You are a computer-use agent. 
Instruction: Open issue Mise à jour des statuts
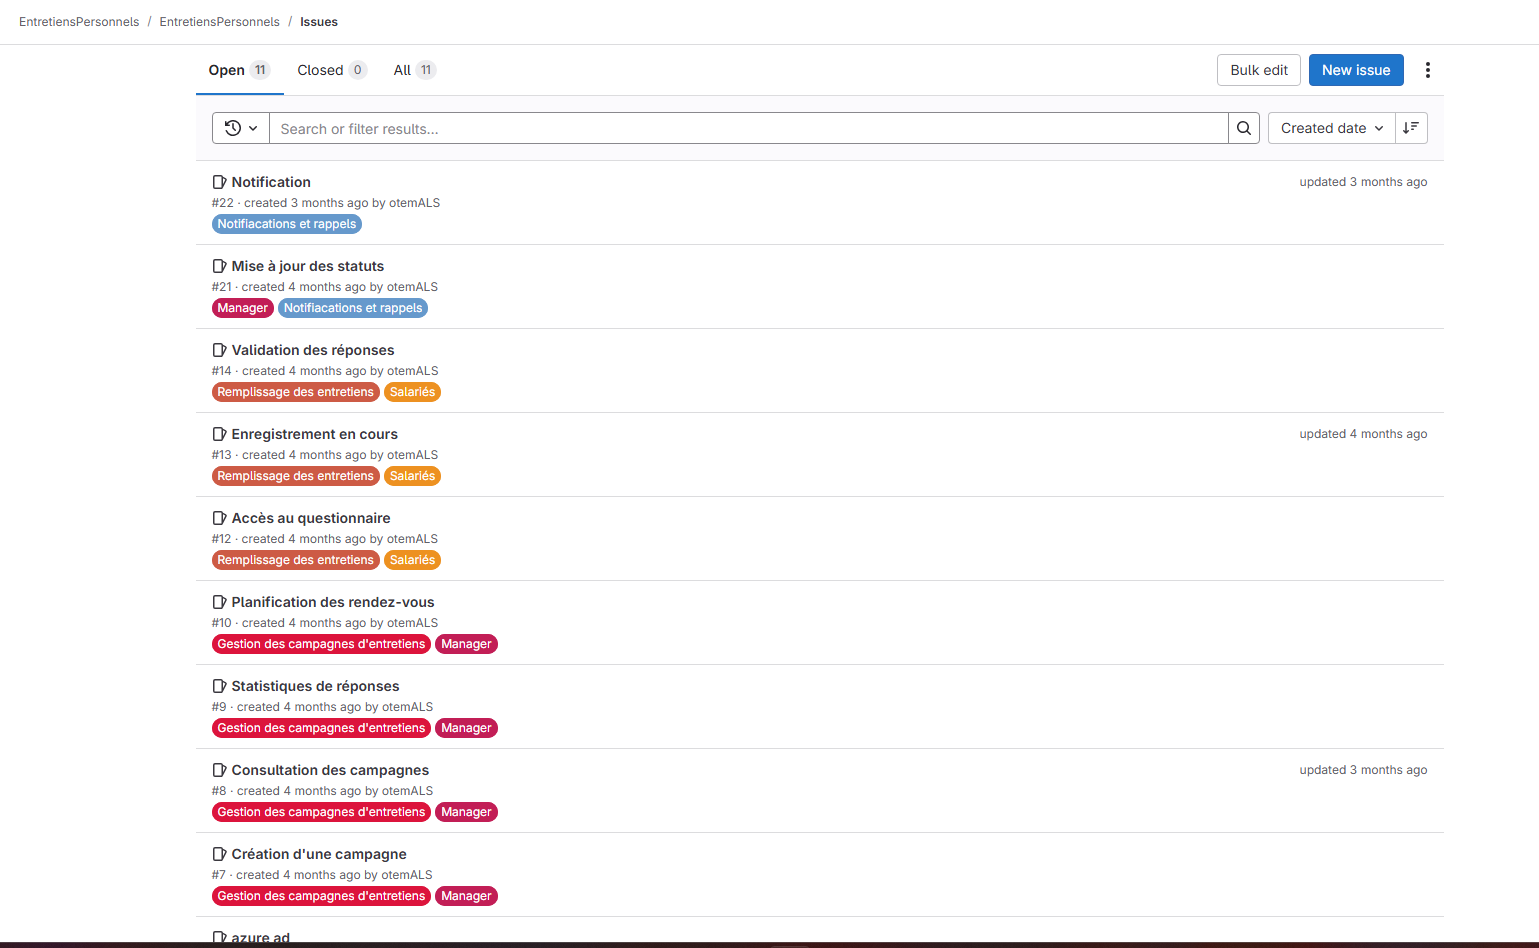(x=308, y=266)
